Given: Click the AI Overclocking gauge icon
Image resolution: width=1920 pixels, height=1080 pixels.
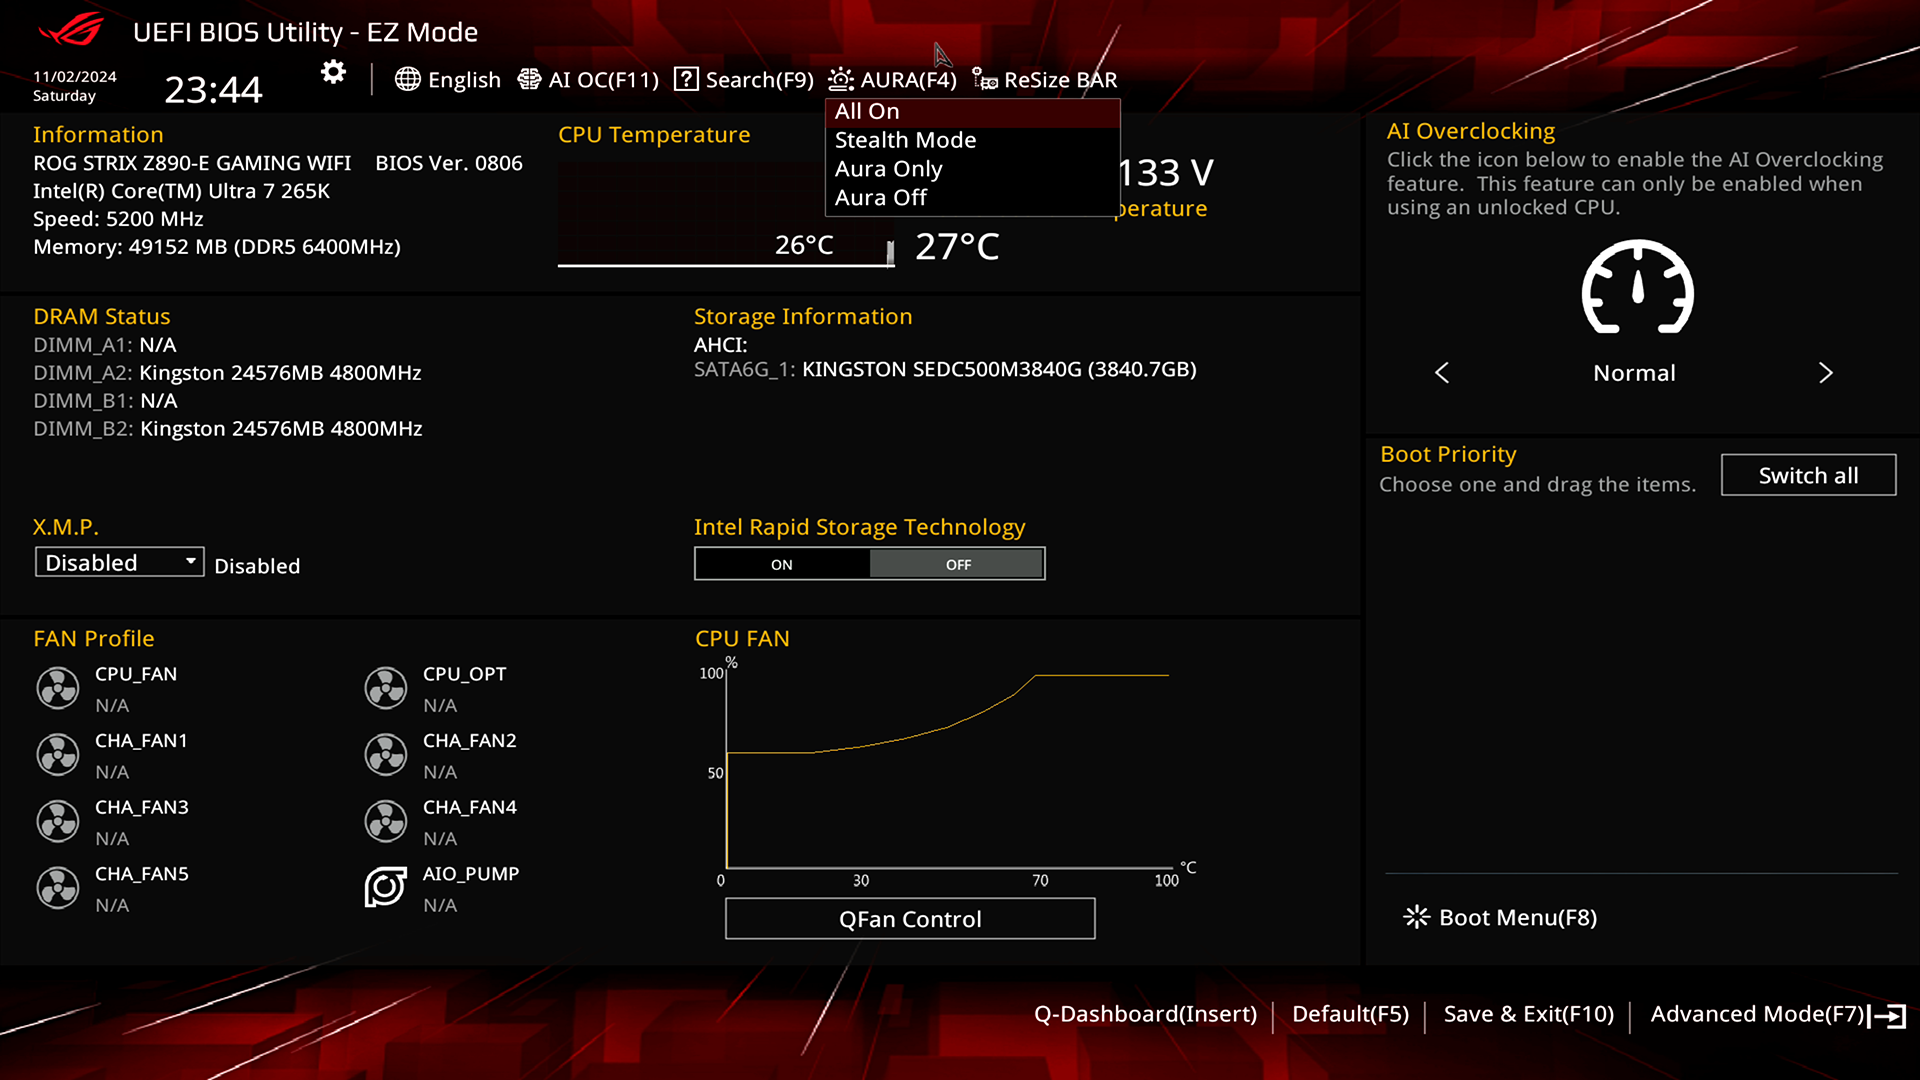Looking at the screenshot, I should (x=1636, y=290).
